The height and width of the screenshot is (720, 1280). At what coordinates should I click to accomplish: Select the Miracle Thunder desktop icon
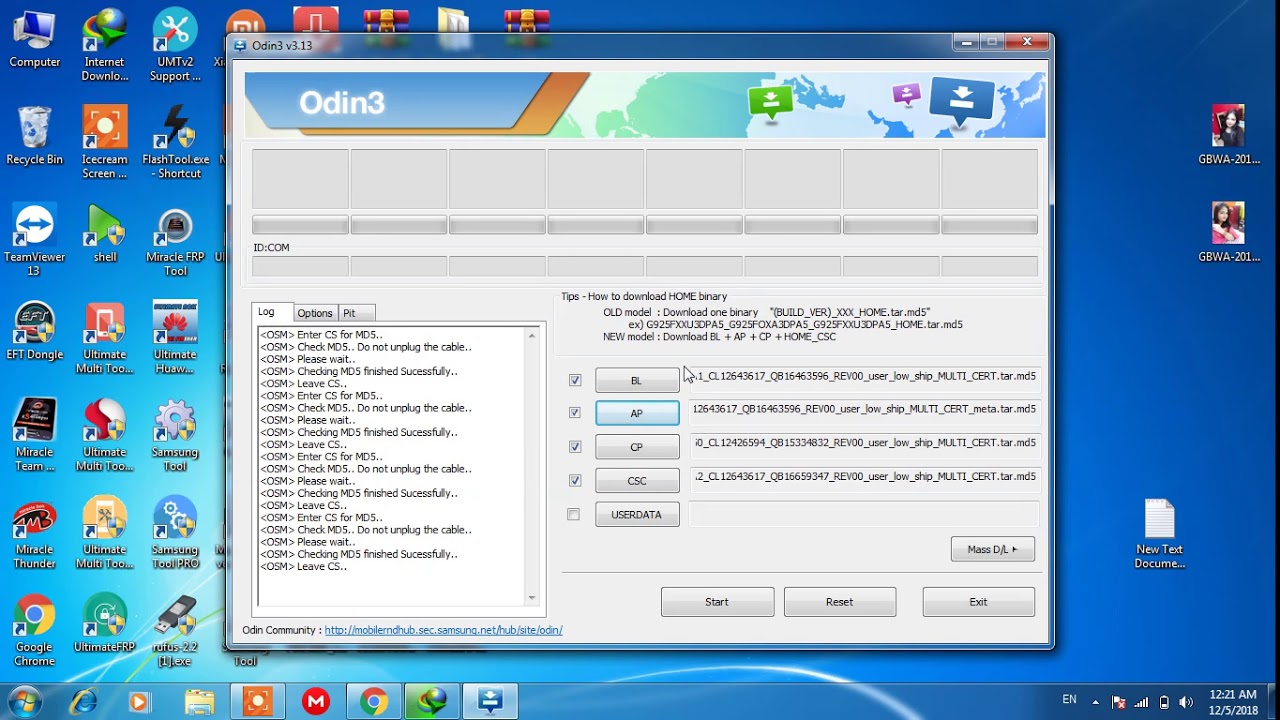pos(34,533)
